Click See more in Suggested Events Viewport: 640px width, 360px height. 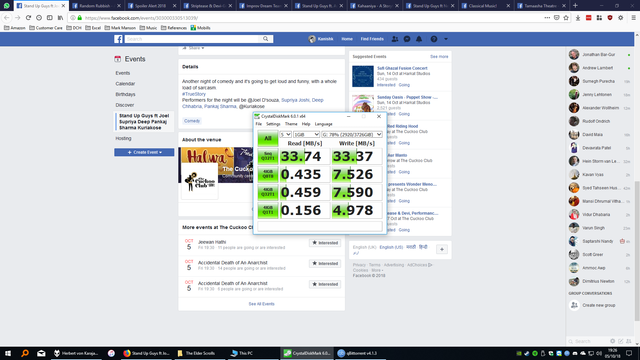pyautogui.click(x=439, y=57)
